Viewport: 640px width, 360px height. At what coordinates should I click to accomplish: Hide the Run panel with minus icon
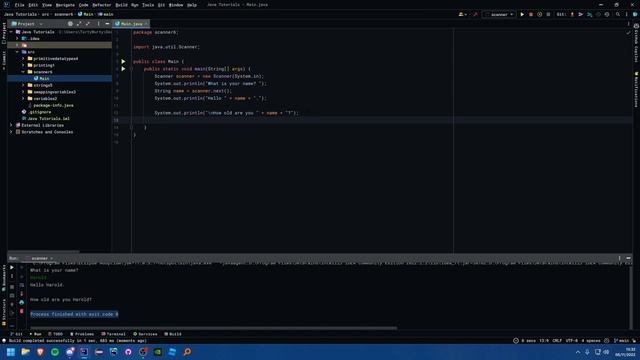point(629,258)
